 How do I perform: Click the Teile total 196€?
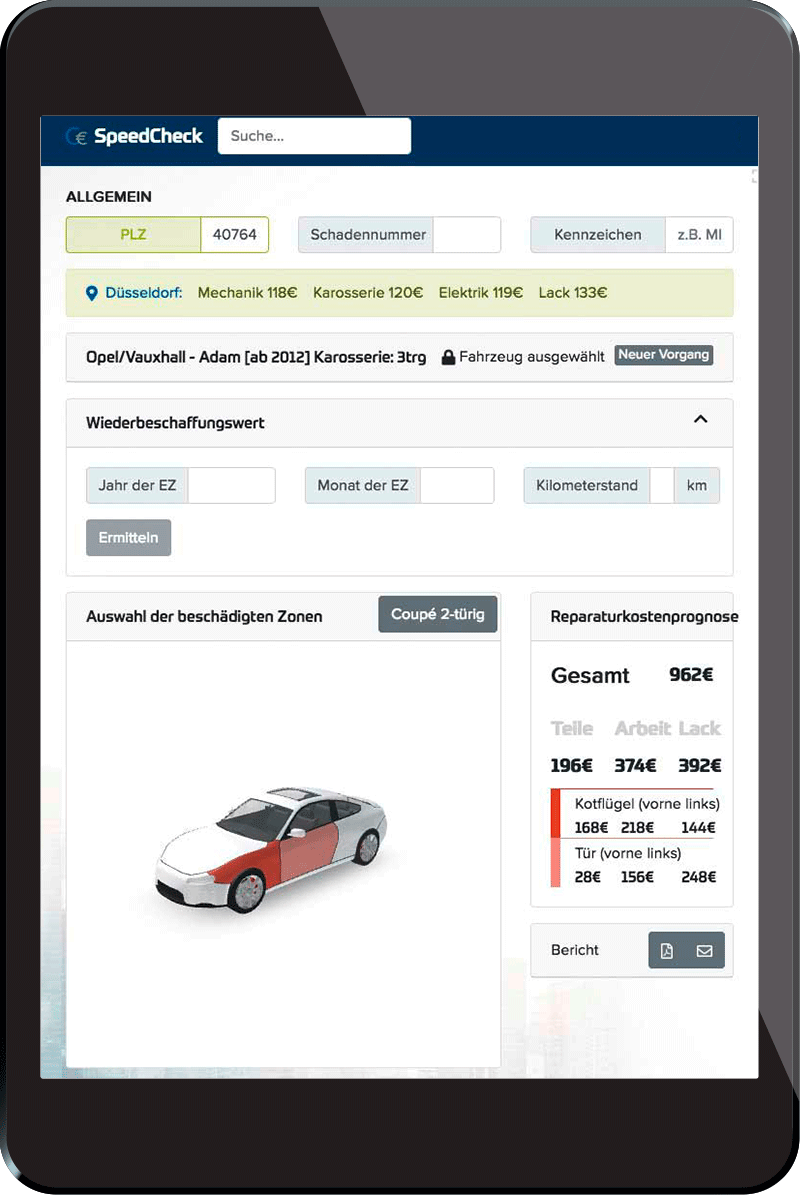(x=571, y=766)
